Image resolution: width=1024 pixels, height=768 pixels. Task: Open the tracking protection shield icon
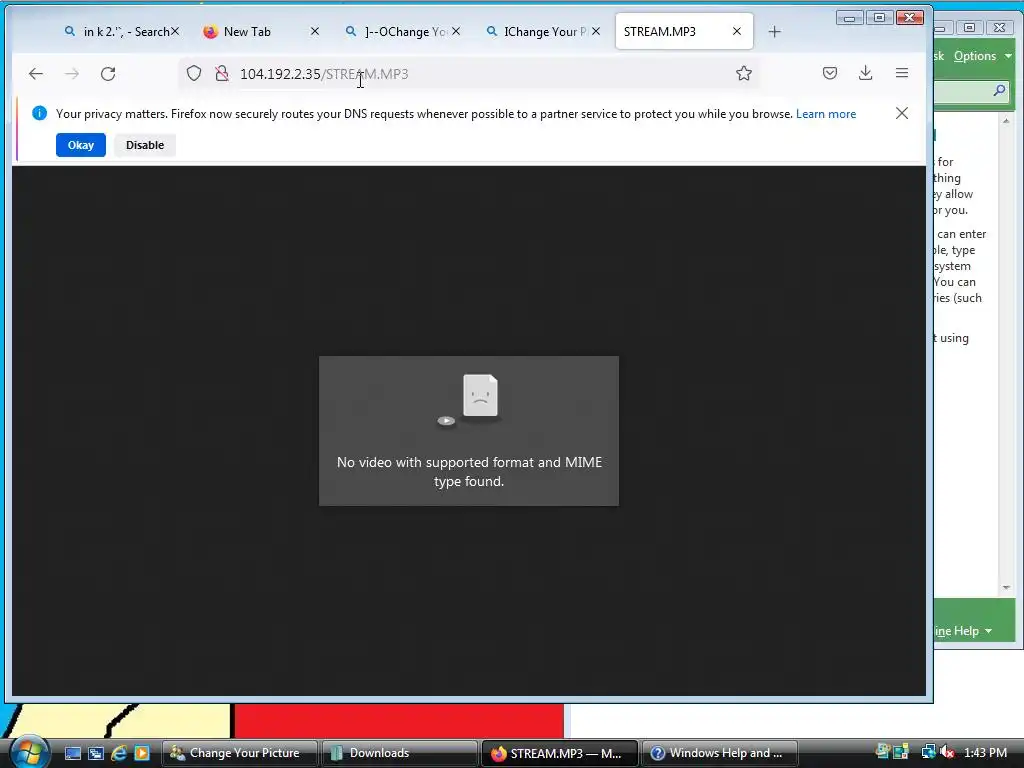pos(194,73)
